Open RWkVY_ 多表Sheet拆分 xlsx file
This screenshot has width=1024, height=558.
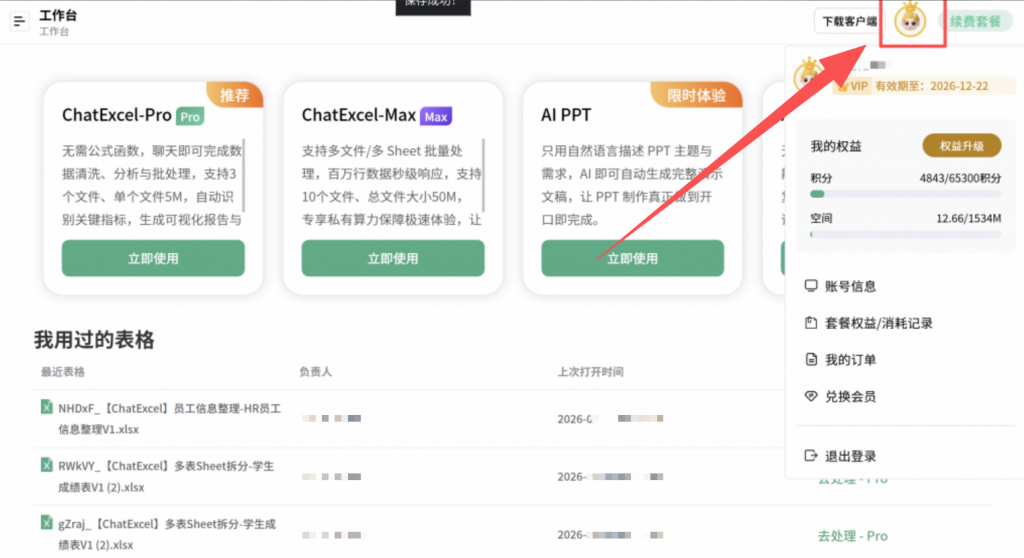tap(166, 476)
